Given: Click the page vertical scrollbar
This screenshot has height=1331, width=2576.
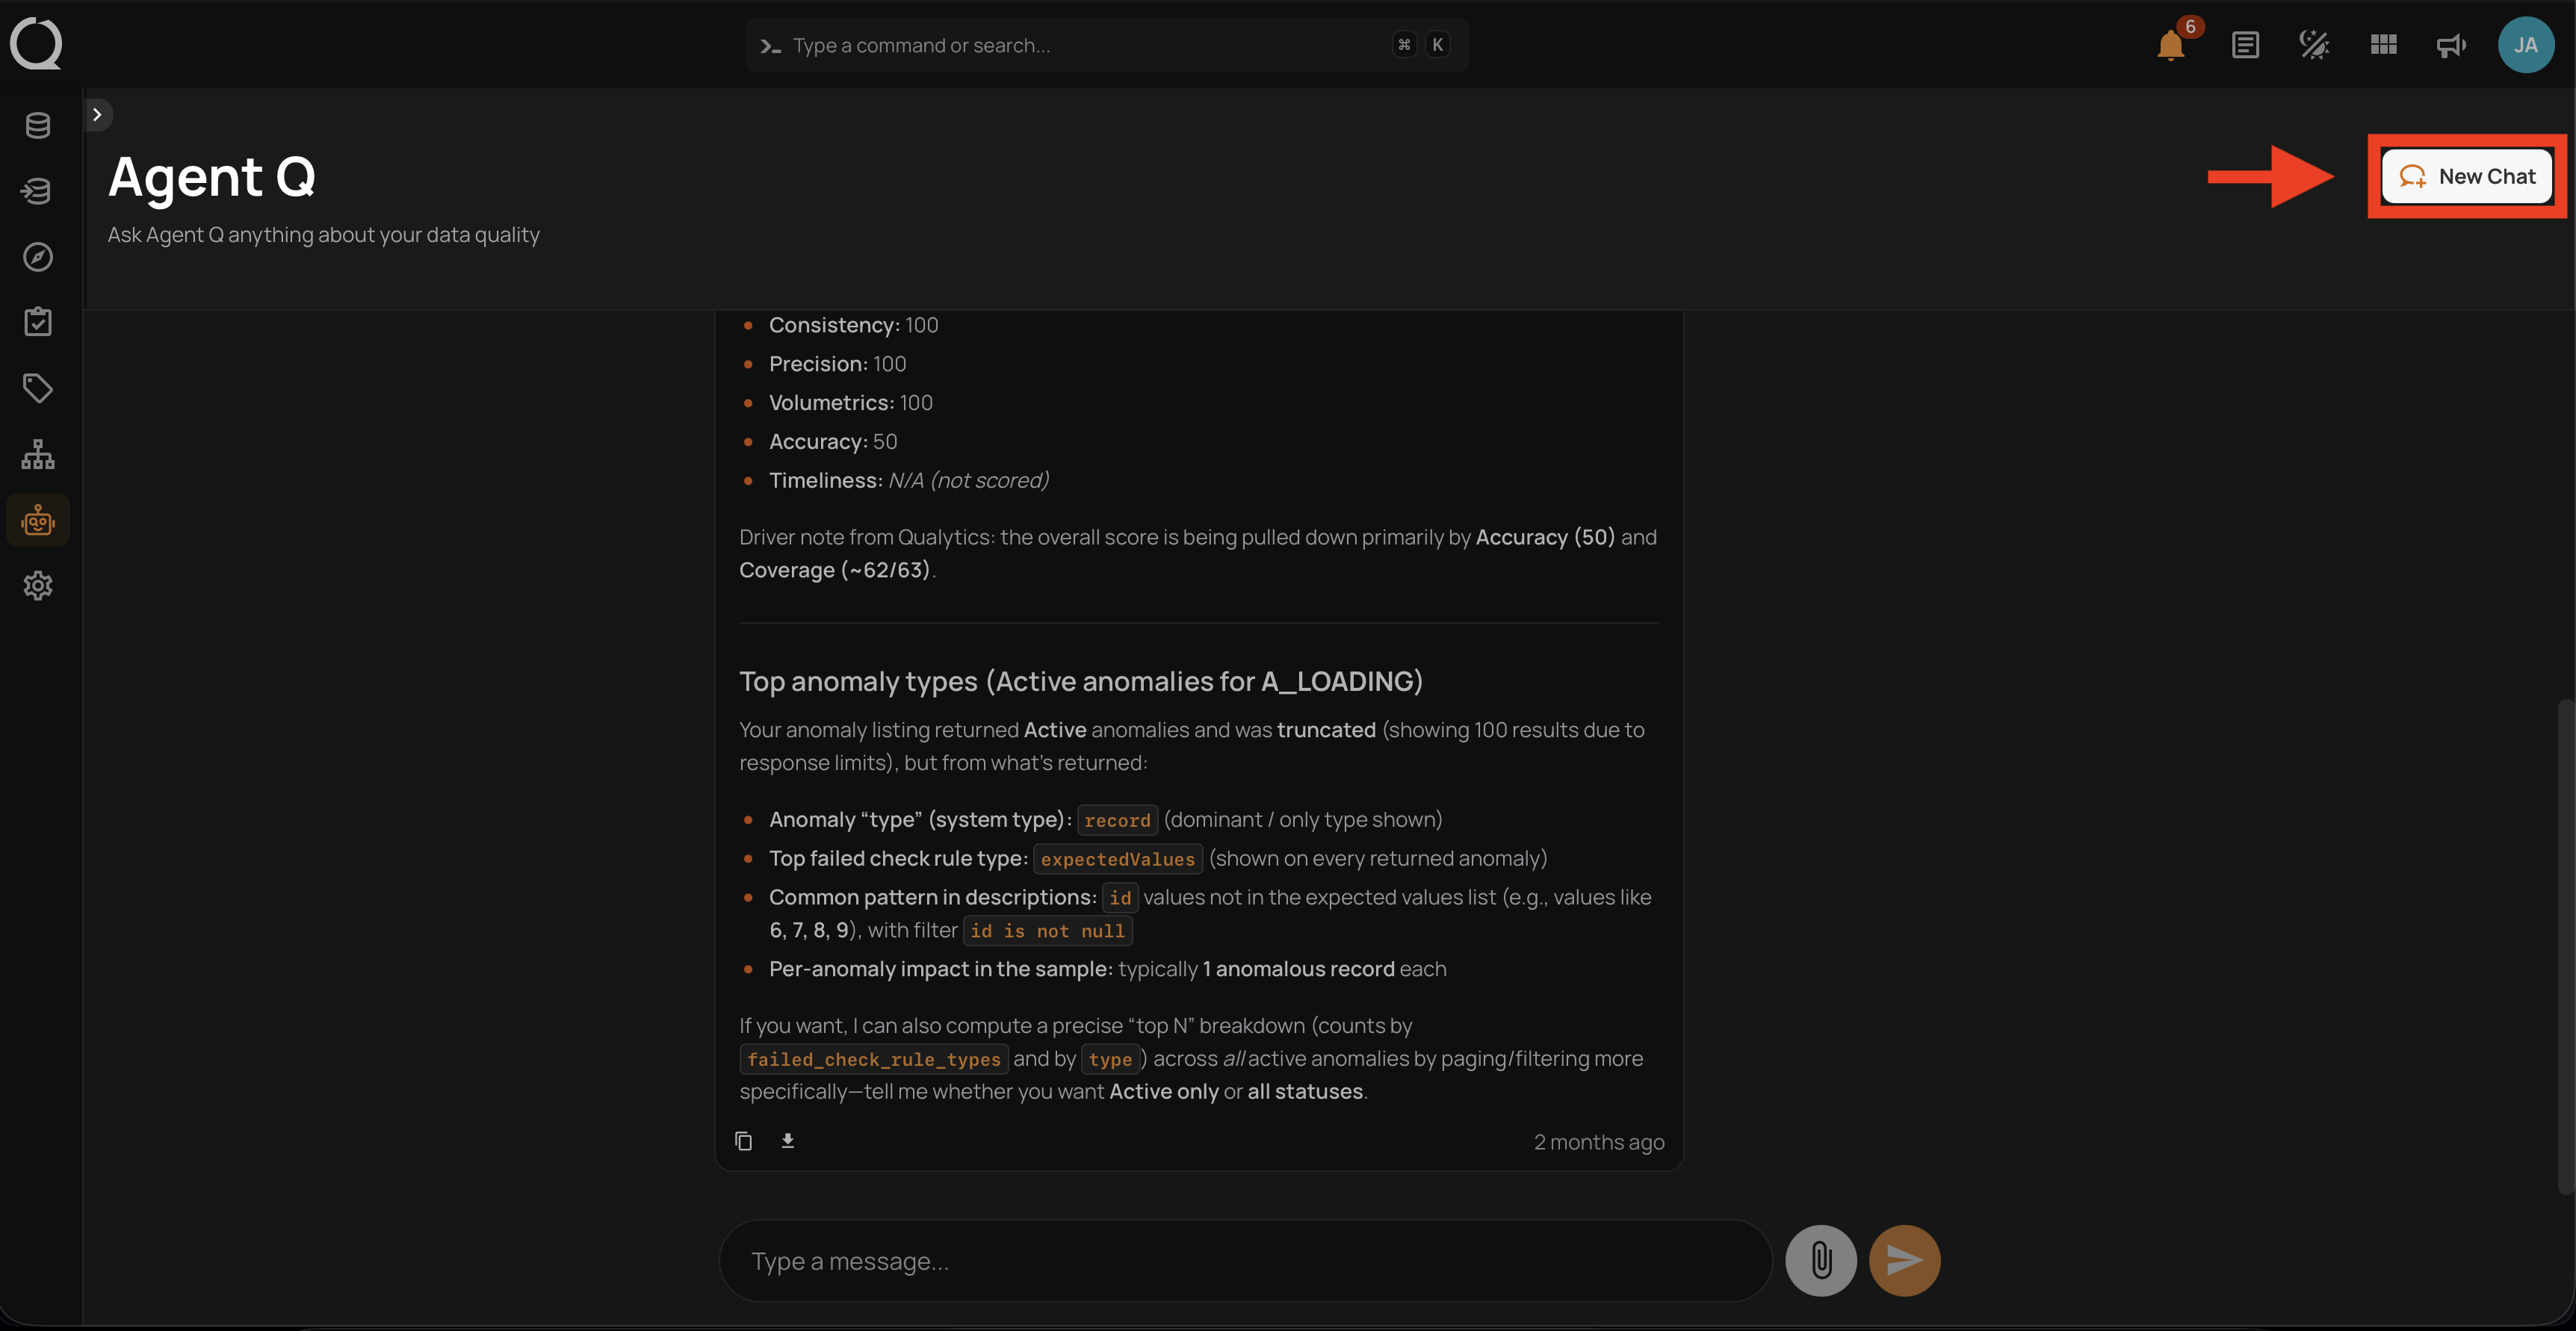Looking at the screenshot, I should (2565, 946).
